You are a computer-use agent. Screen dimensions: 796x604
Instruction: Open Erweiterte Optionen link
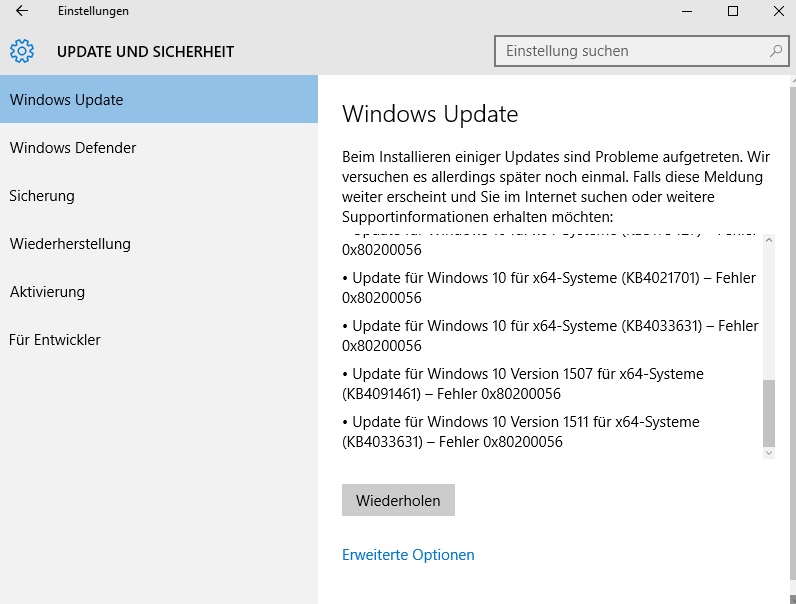408,555
